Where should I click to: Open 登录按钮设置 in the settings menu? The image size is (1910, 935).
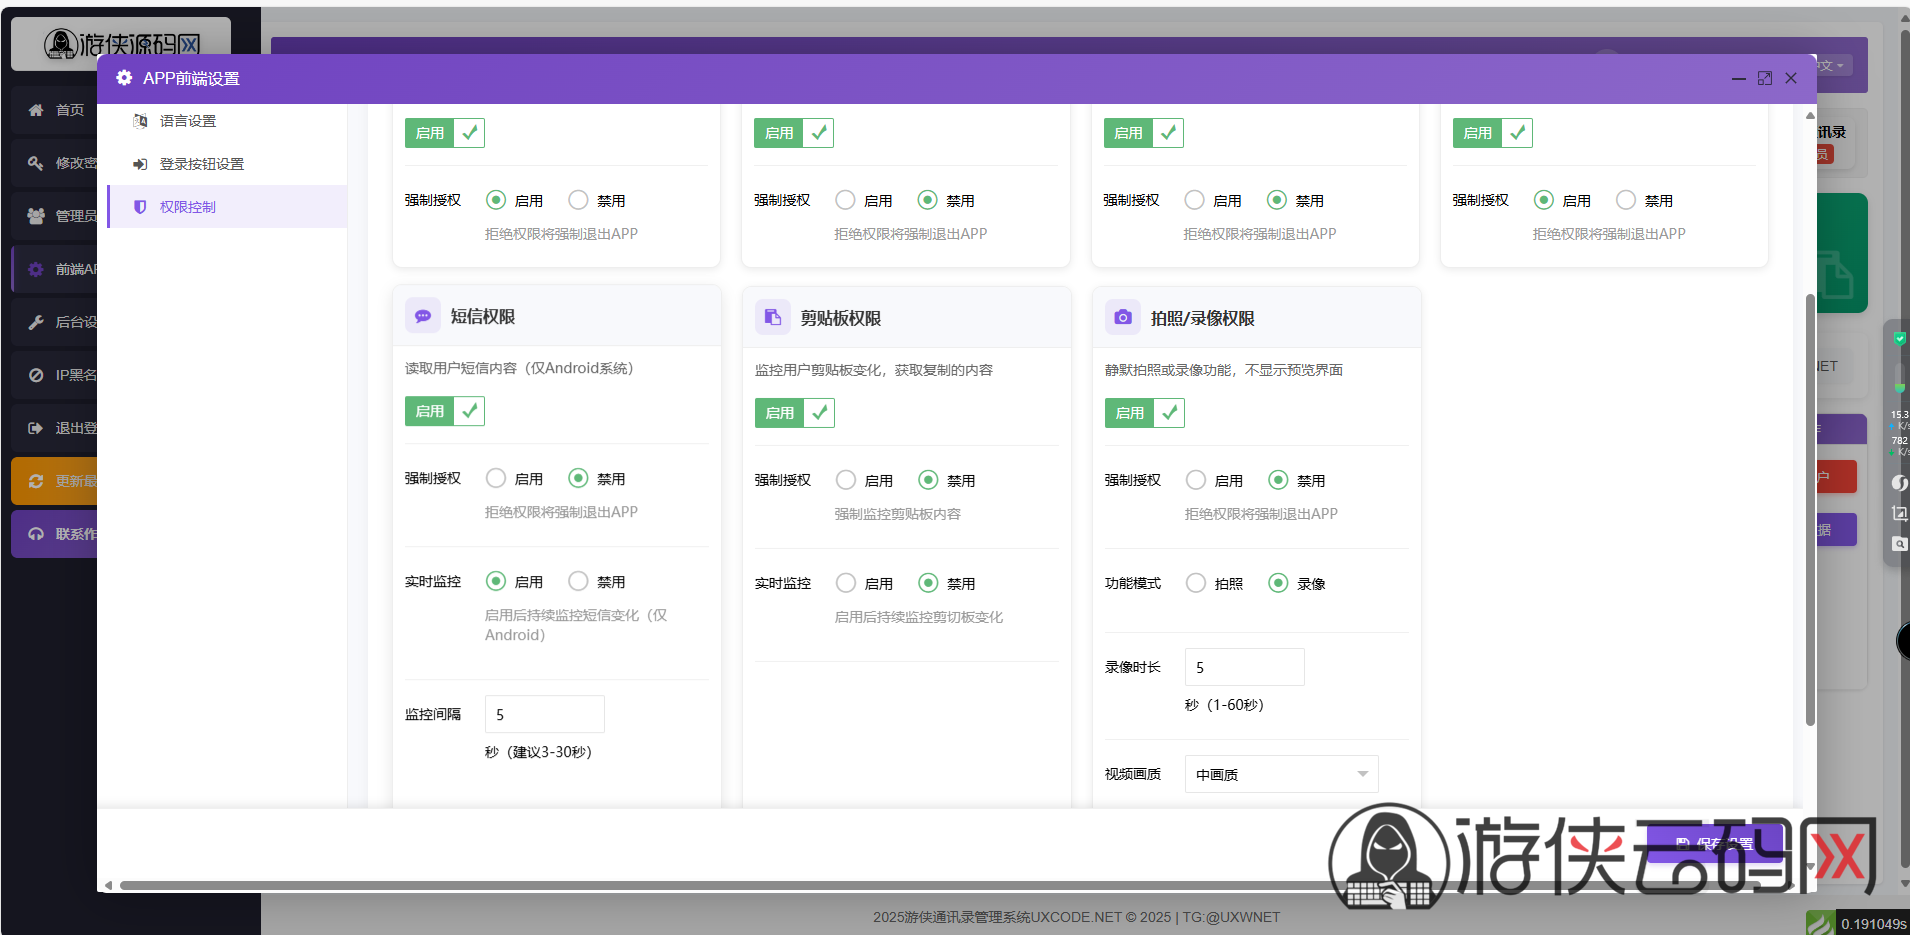coord(201,164)
